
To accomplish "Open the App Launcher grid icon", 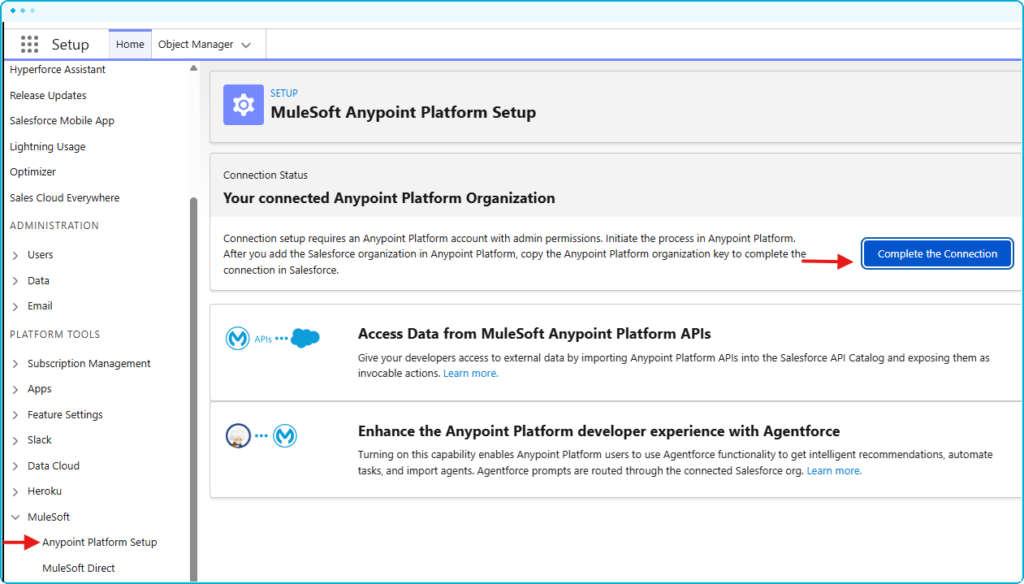I will tap(29, 44).
